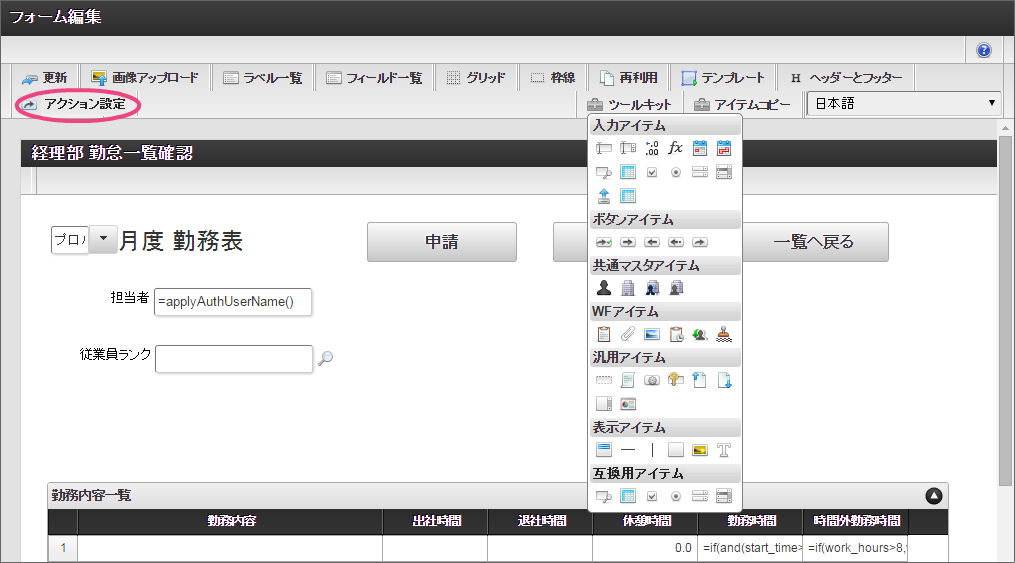The height and width of the screenshot is (563, 1015).
Task: Click the 申請 button on the form
Action: pyautogui.click(x=441, y=242)
